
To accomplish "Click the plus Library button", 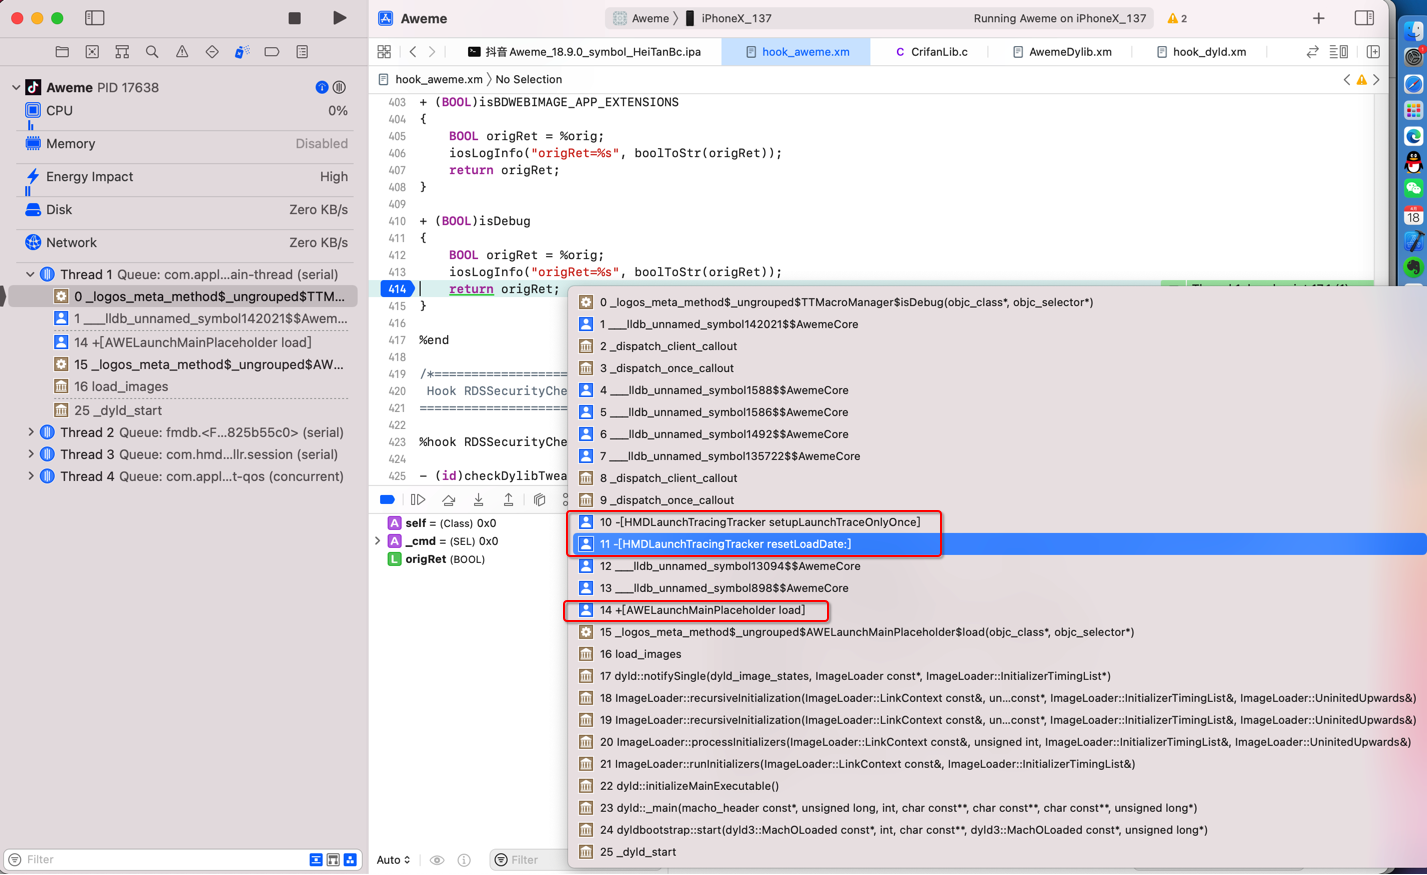I will pos(1319,18).
